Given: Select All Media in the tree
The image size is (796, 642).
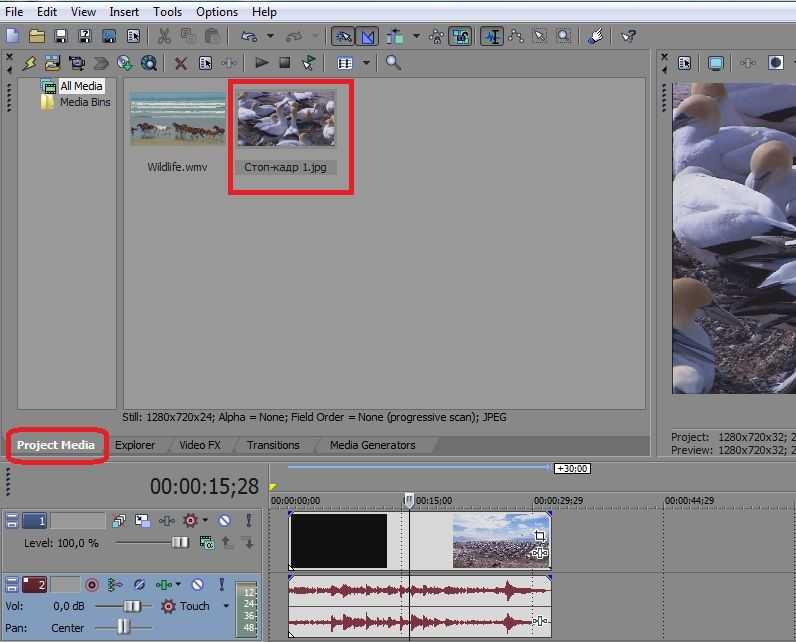Looking at the screenshot, I should [x=81, y=86].
